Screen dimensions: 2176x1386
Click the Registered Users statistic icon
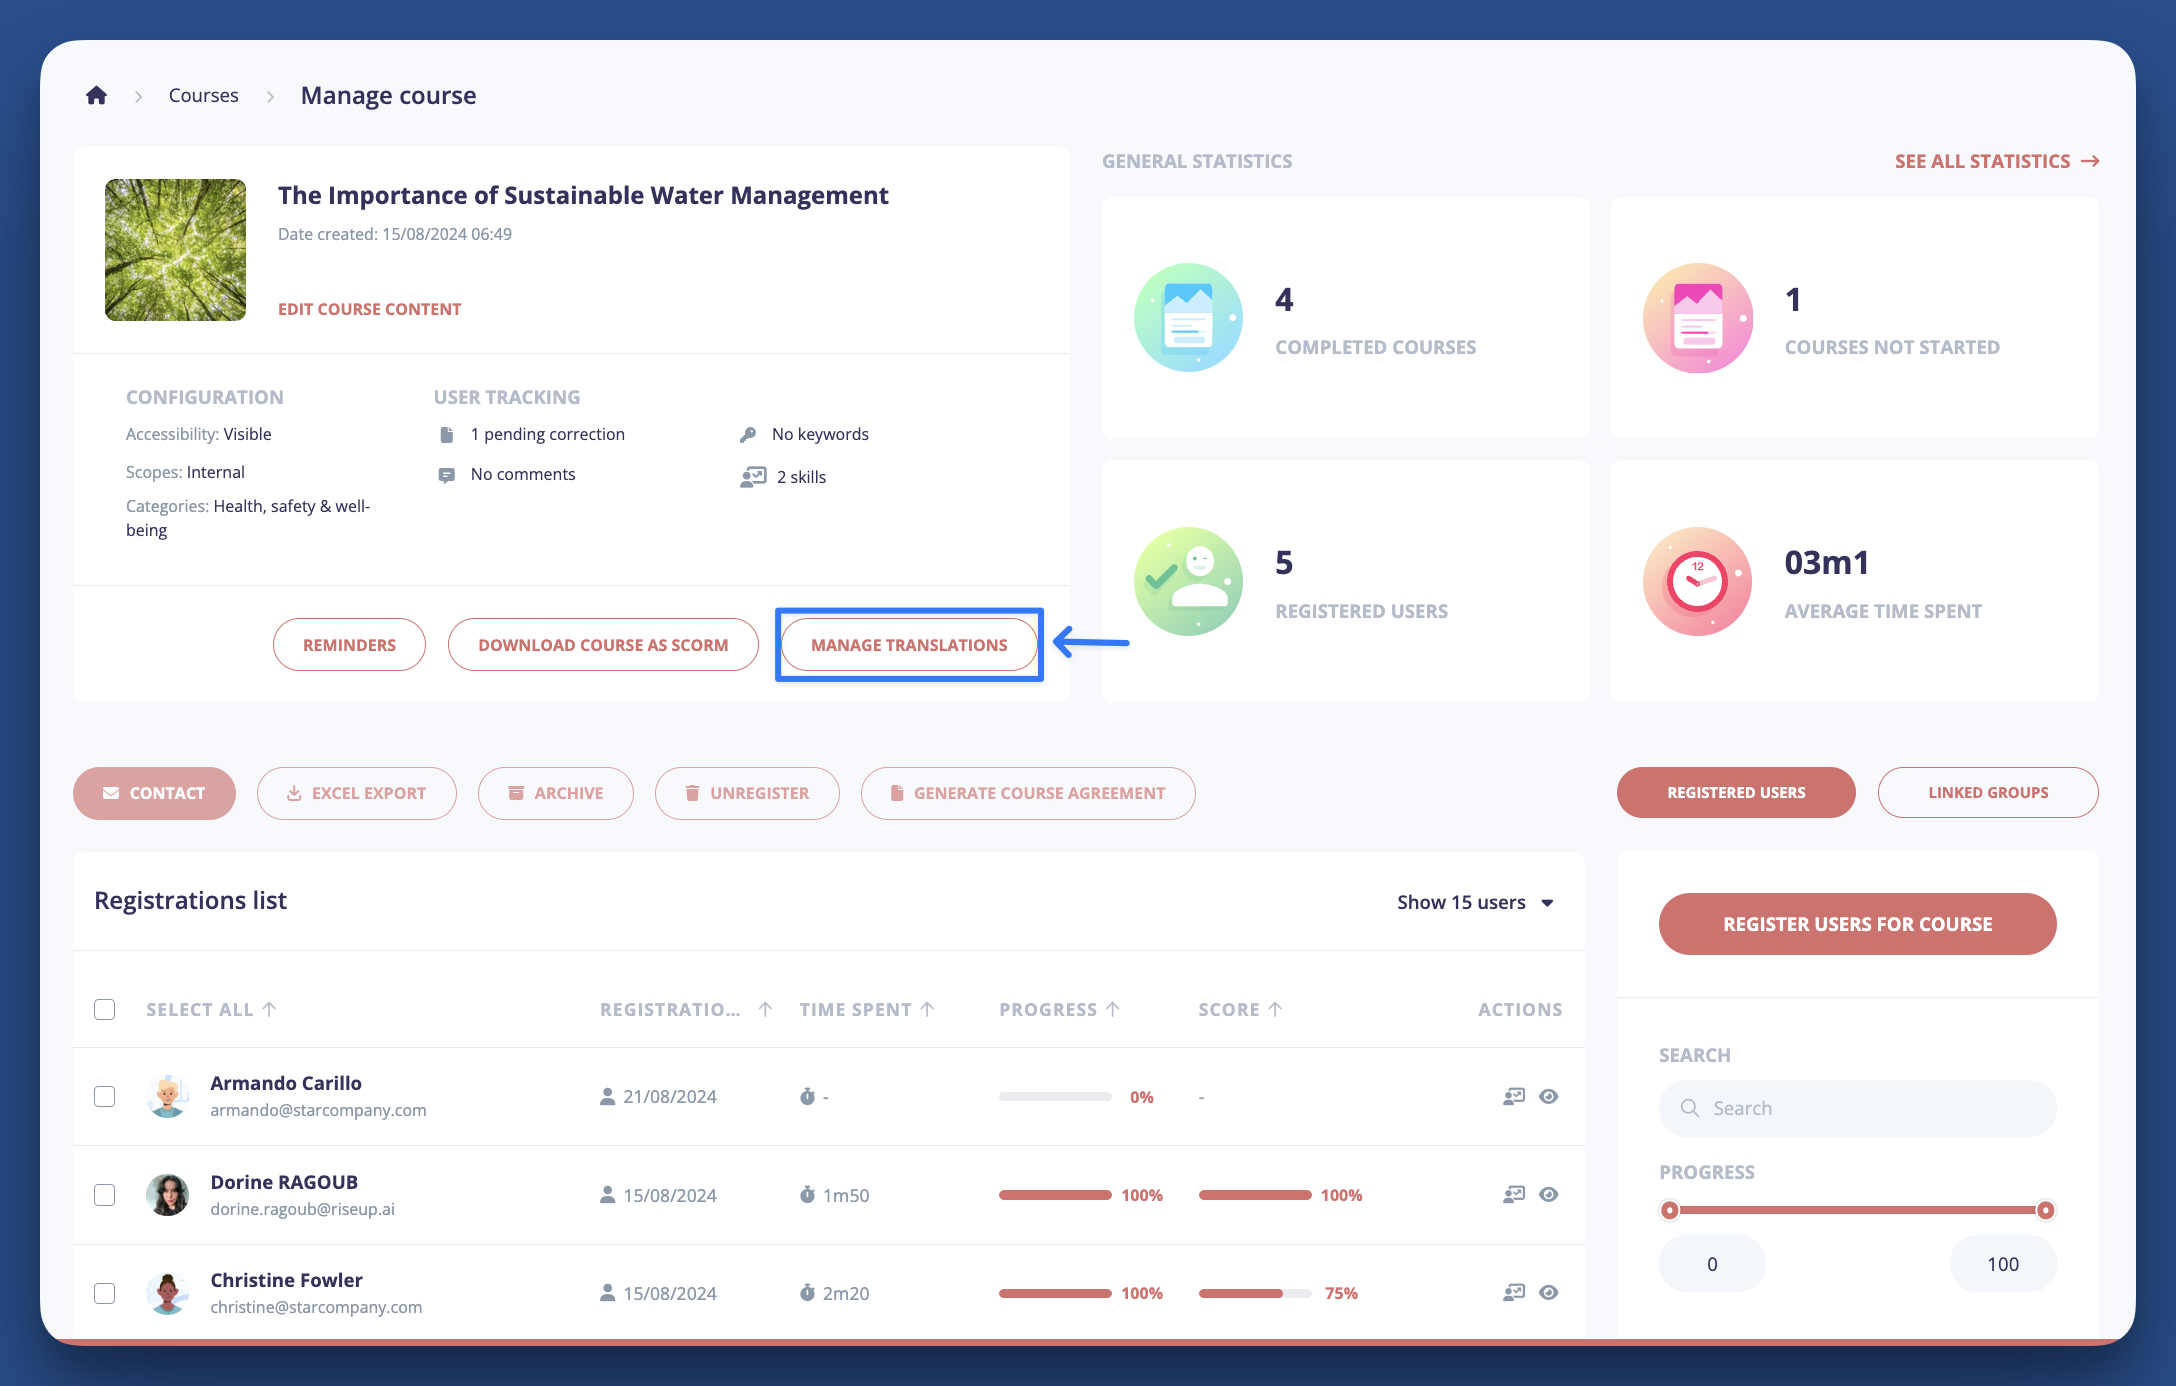1188,581
